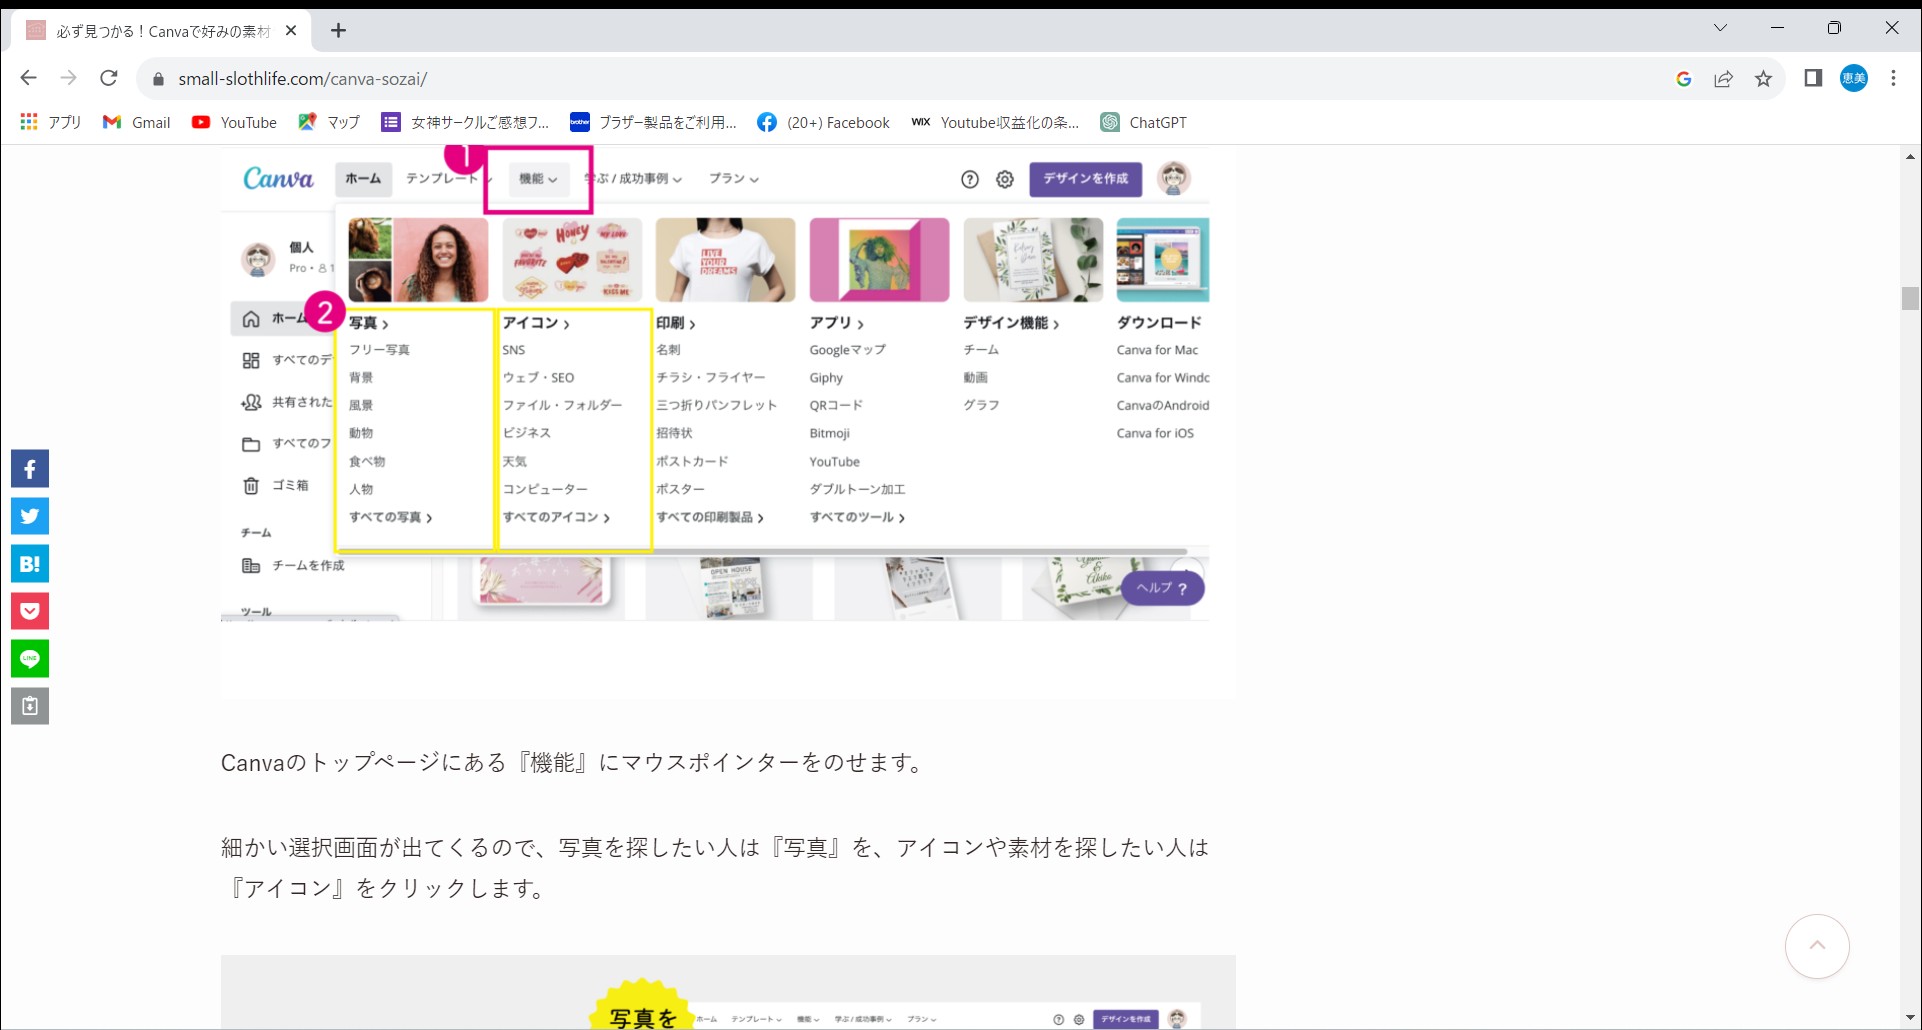
Task: Click the browser forward arrow
Action: tap(68, 78)
